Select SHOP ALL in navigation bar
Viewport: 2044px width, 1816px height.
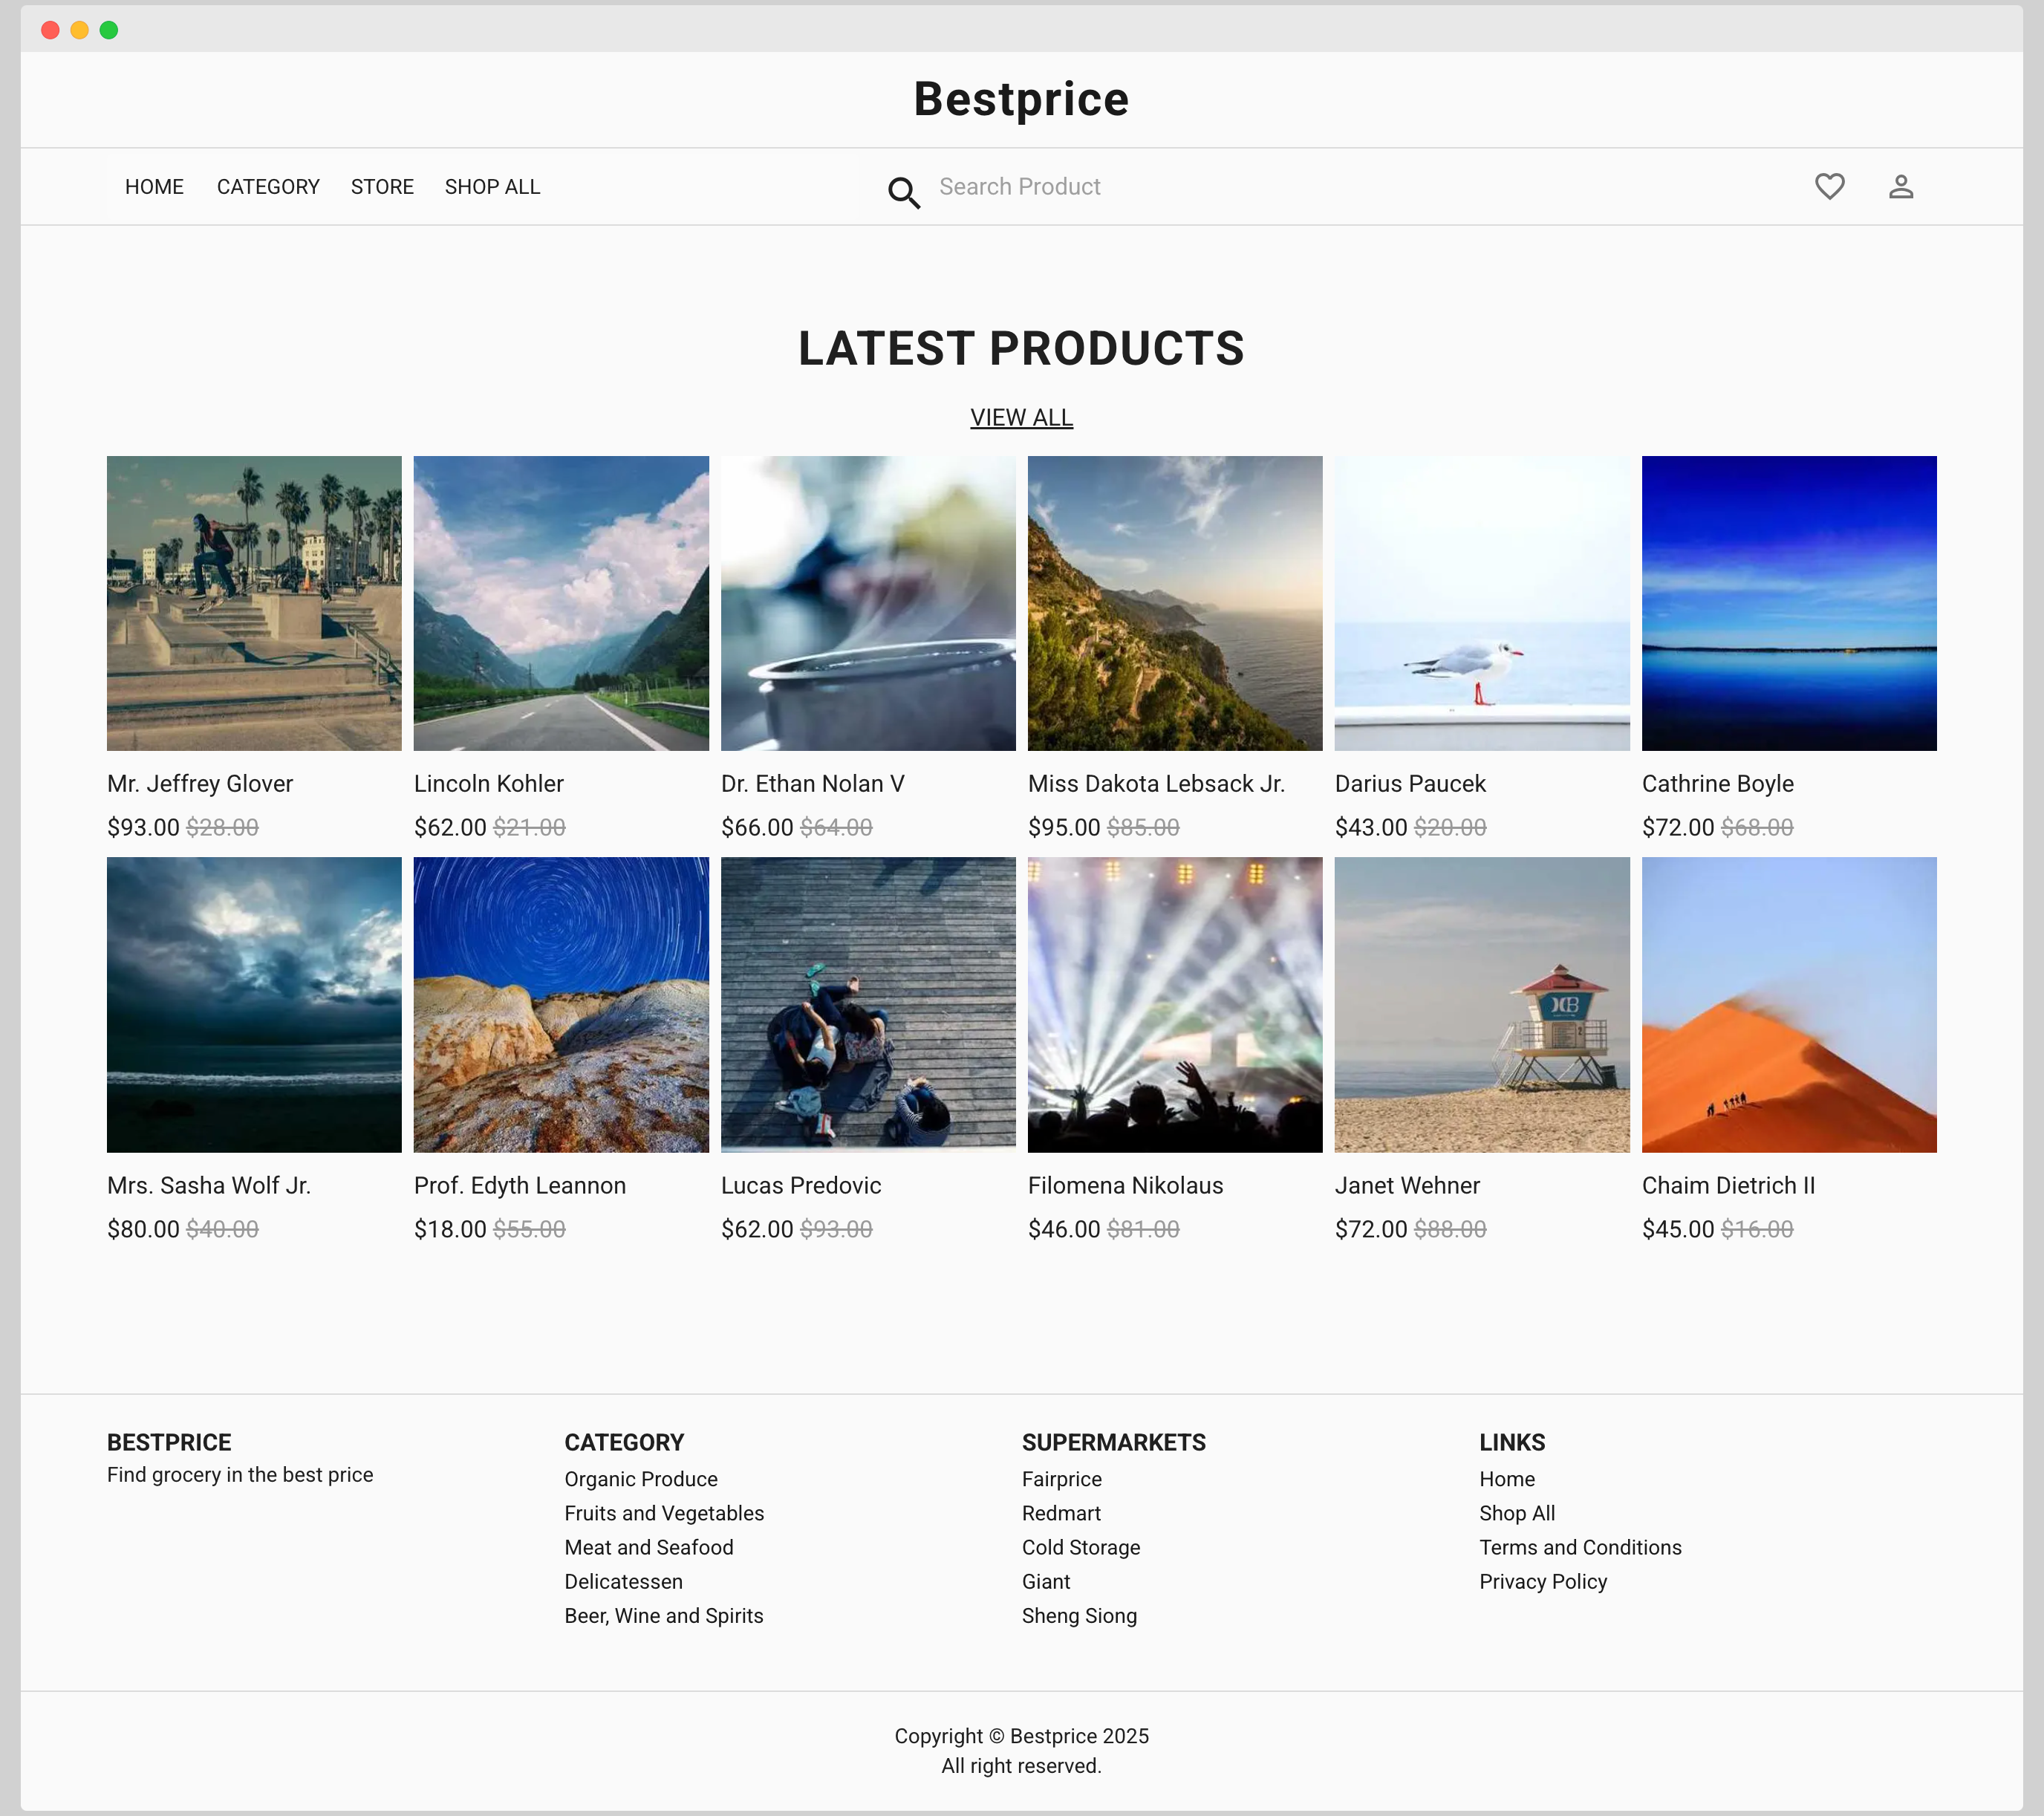coord(492,187)
